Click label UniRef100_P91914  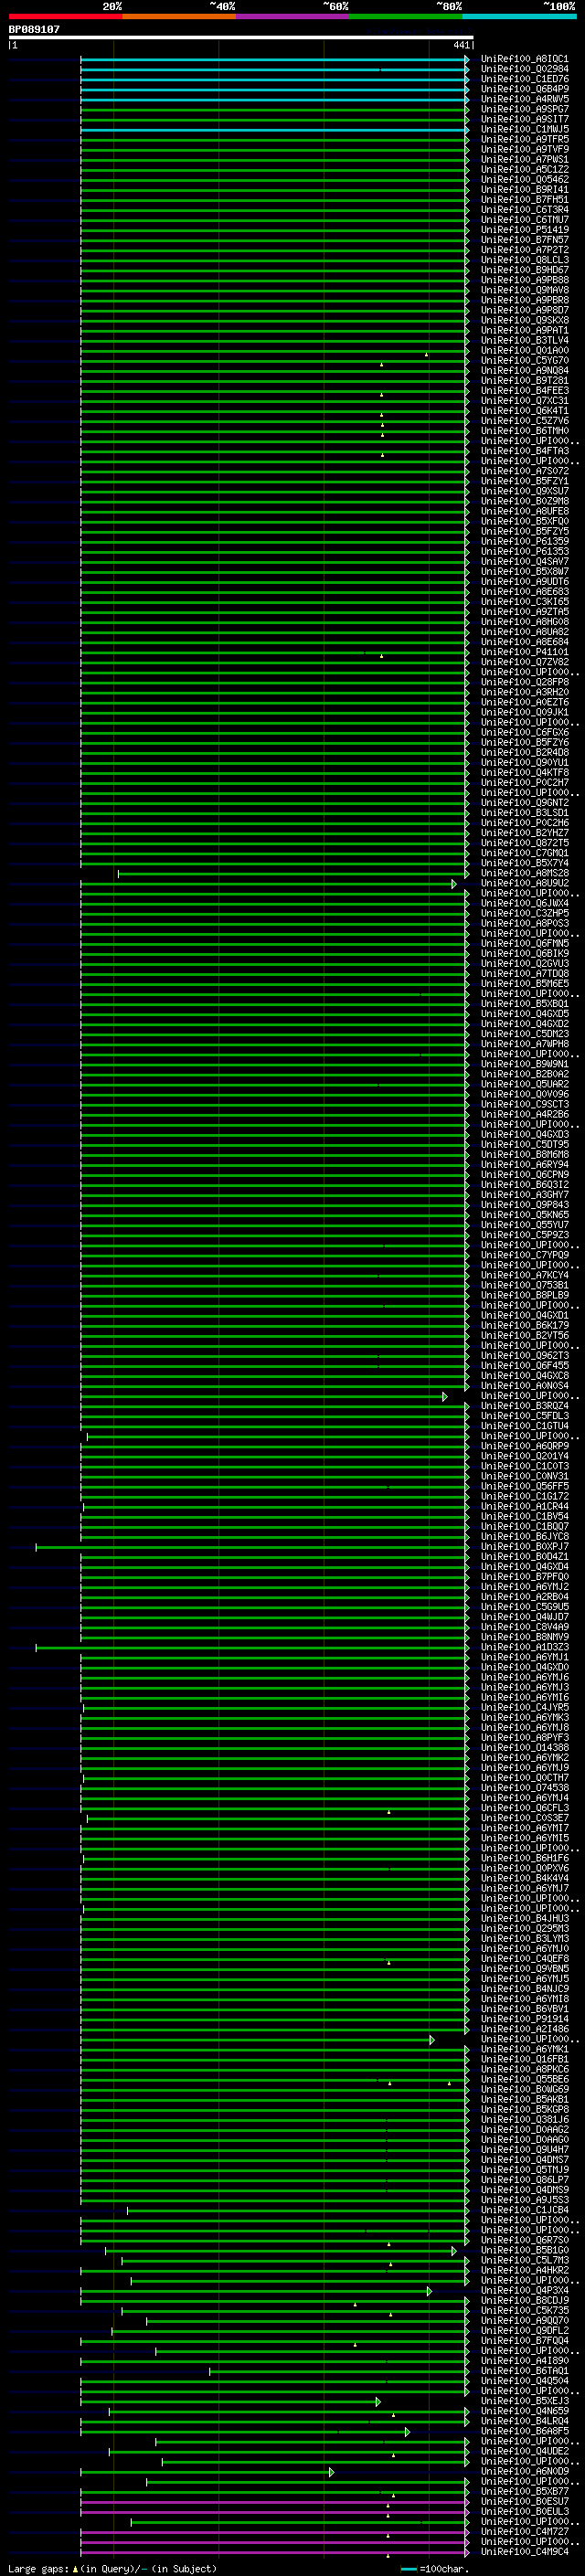pyautogui.click(x=524, y=2019)
